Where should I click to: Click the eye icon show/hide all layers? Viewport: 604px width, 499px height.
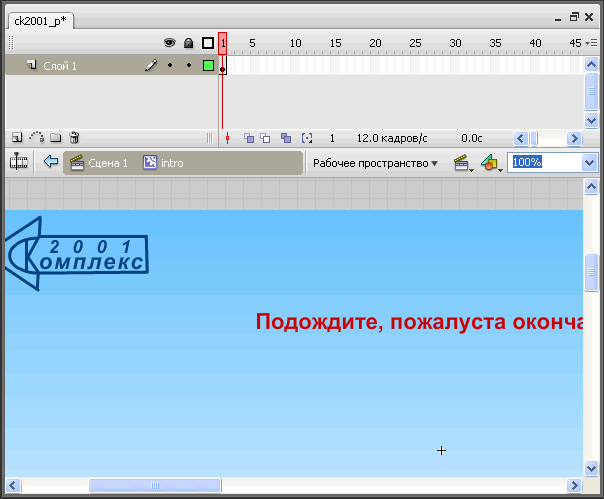169,43
